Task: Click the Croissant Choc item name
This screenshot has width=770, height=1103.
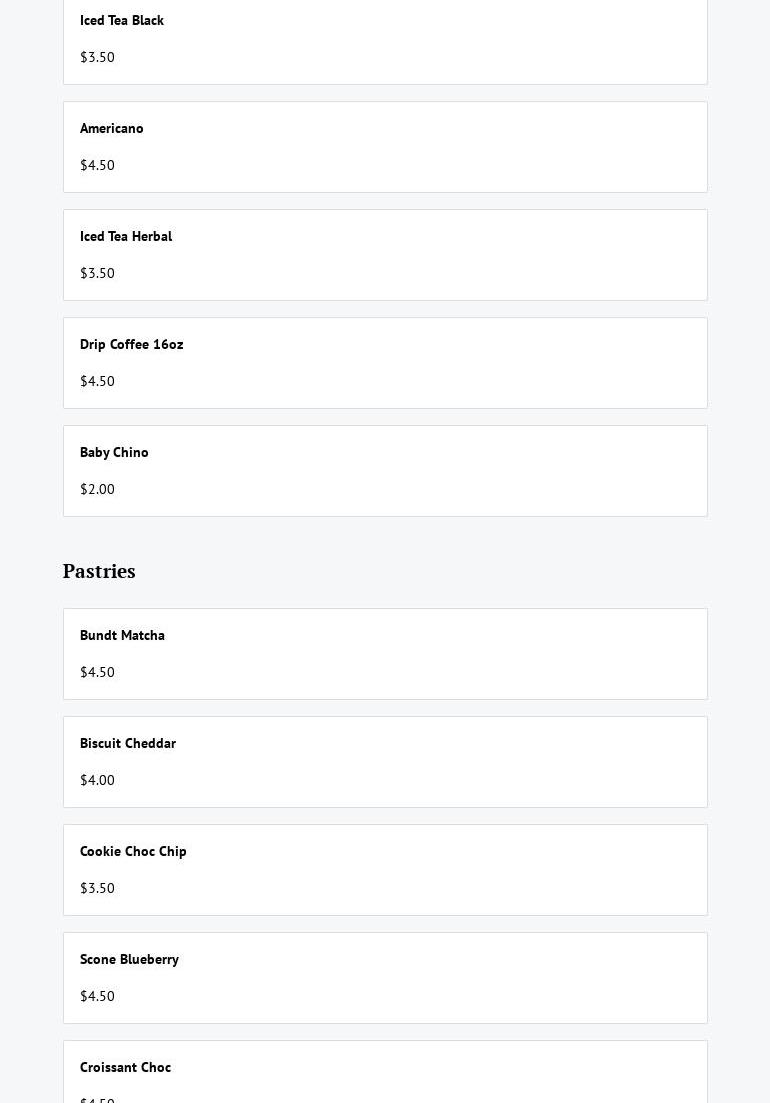Action: coord(125,1067)
